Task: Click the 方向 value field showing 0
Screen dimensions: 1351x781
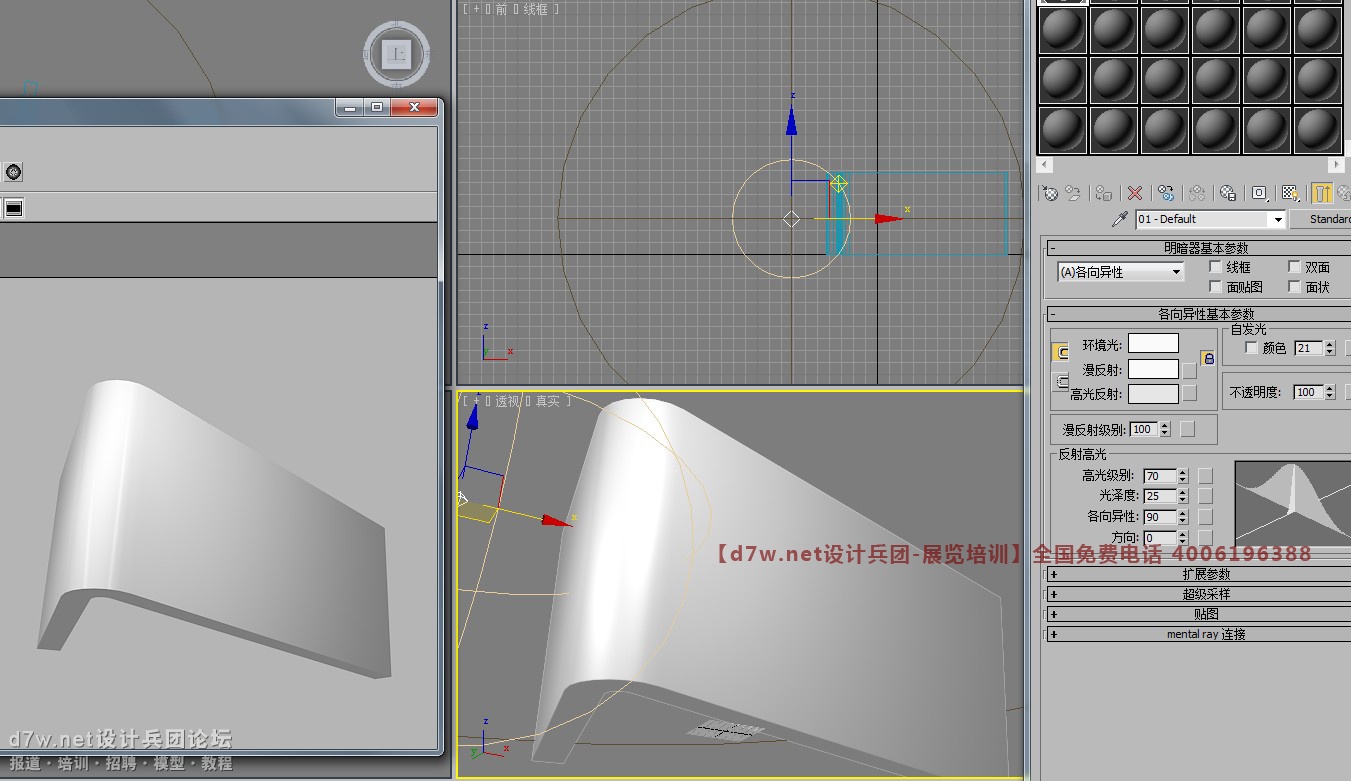Action: point(1160,537)
